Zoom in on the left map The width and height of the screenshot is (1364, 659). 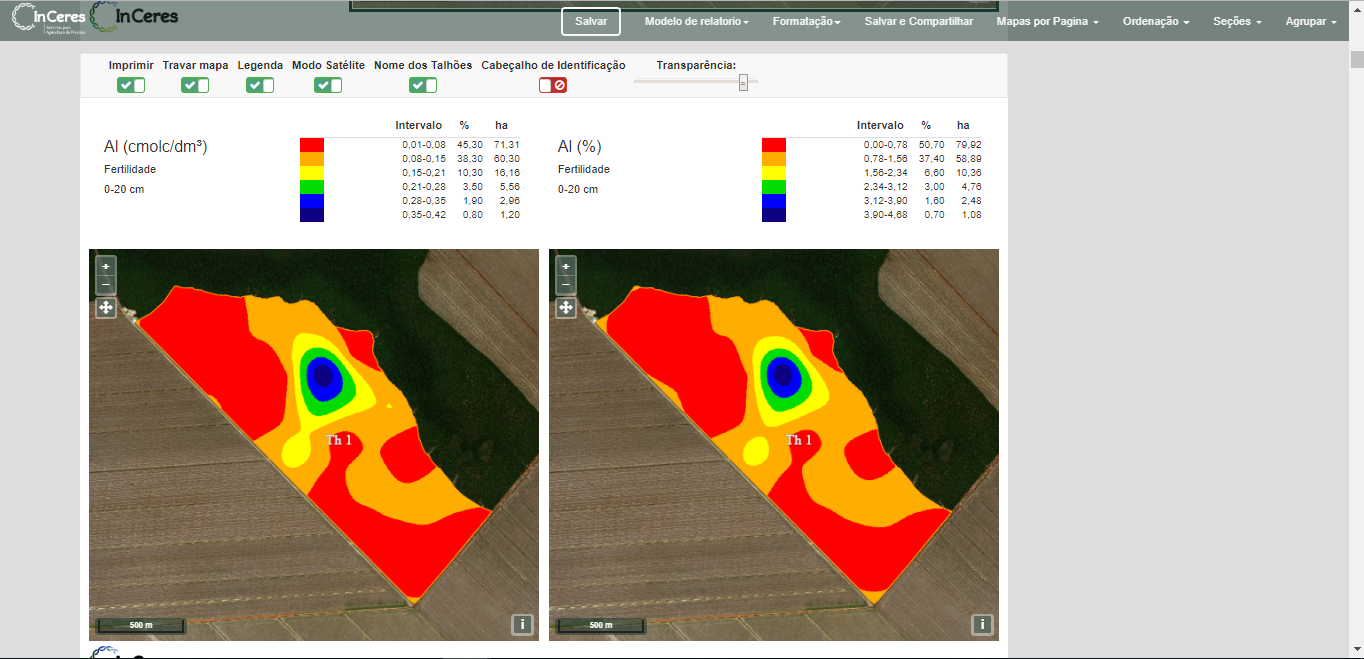click(106, 266)
